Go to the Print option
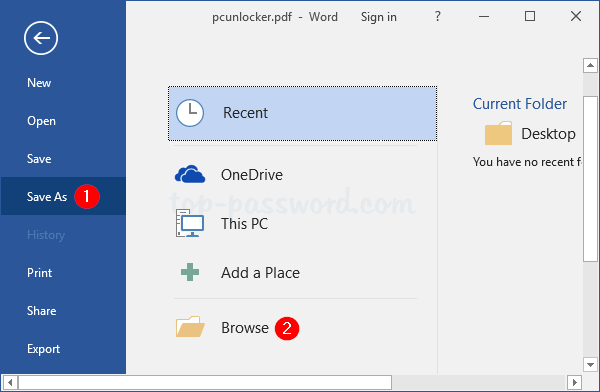This screenshot has height=392, width=600. point(39,273)
